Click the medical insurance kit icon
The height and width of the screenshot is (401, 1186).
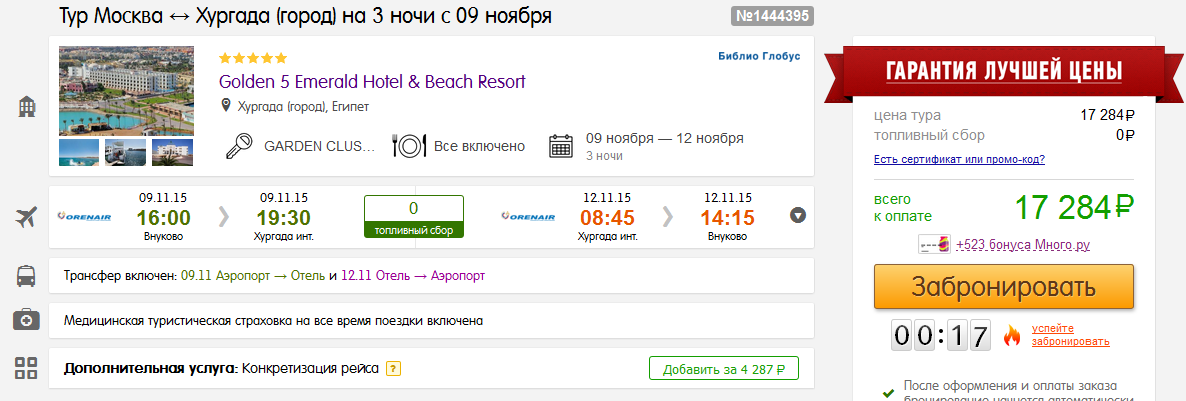[27, 320]
